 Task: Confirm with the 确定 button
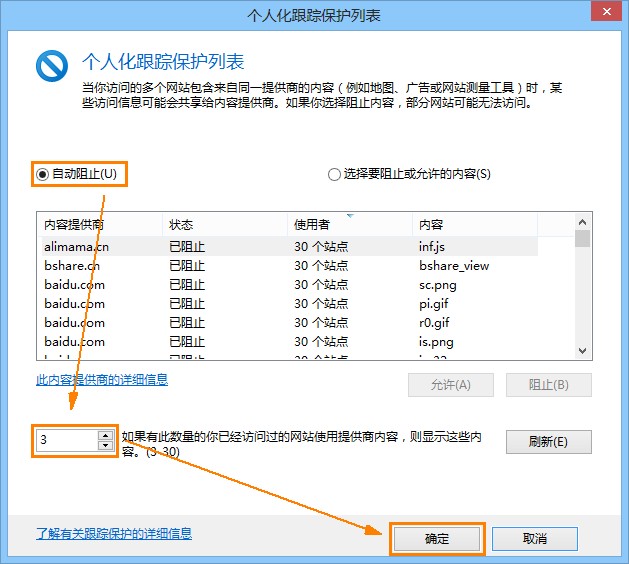(x=437, y=538)
